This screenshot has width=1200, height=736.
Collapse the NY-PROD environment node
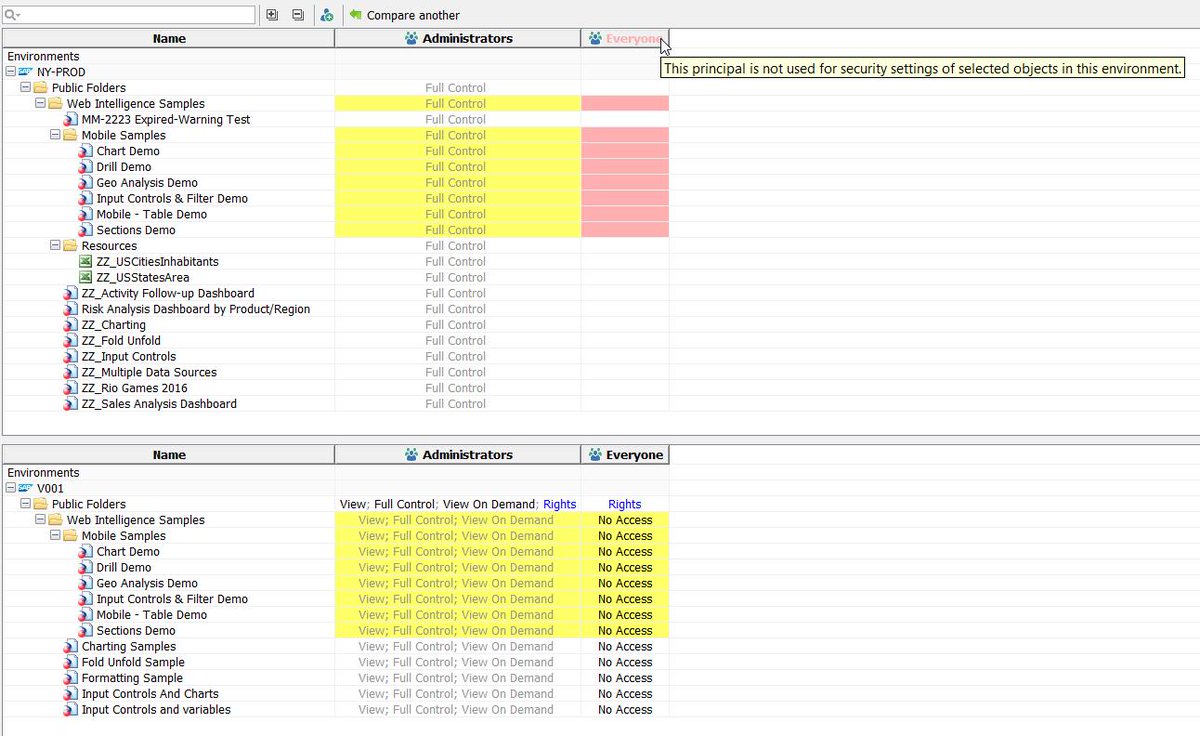(x=11, y=72)
